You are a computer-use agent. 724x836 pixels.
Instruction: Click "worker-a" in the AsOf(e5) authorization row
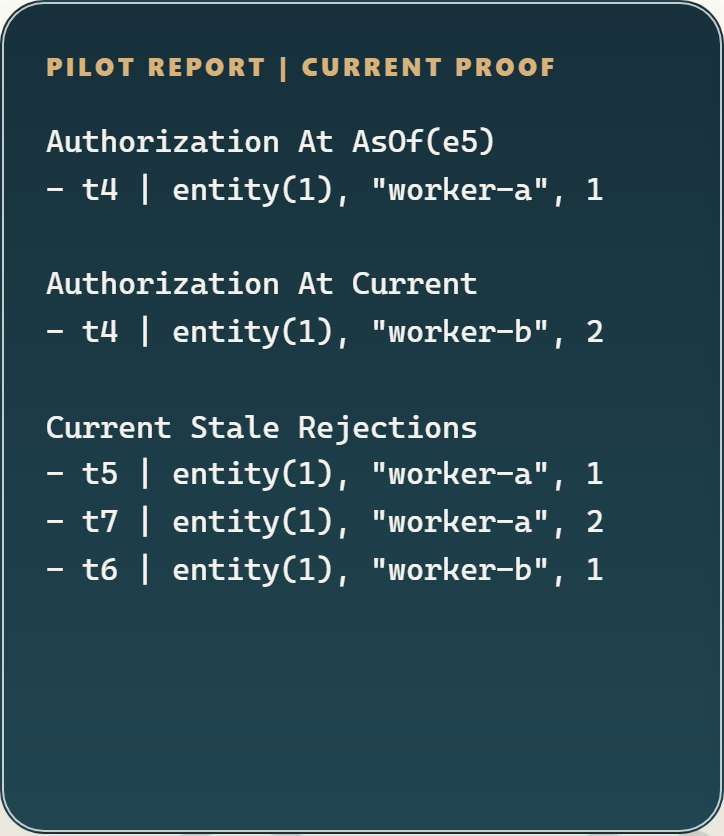point(460,190)
